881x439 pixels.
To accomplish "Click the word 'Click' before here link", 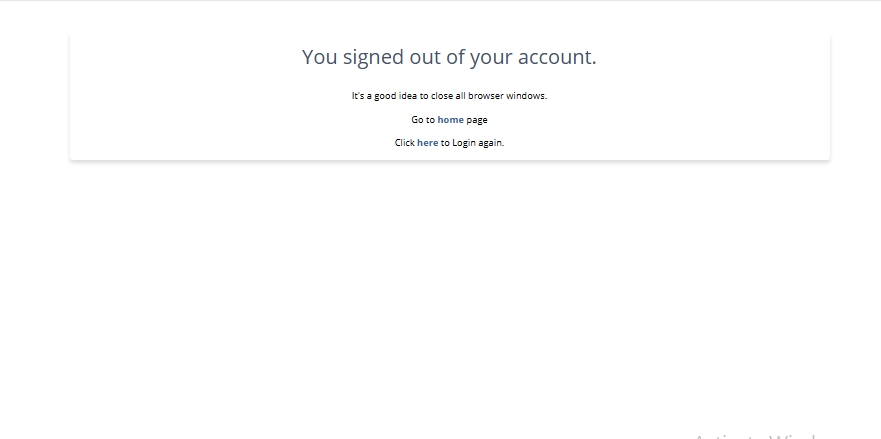I will click(405, 143).
